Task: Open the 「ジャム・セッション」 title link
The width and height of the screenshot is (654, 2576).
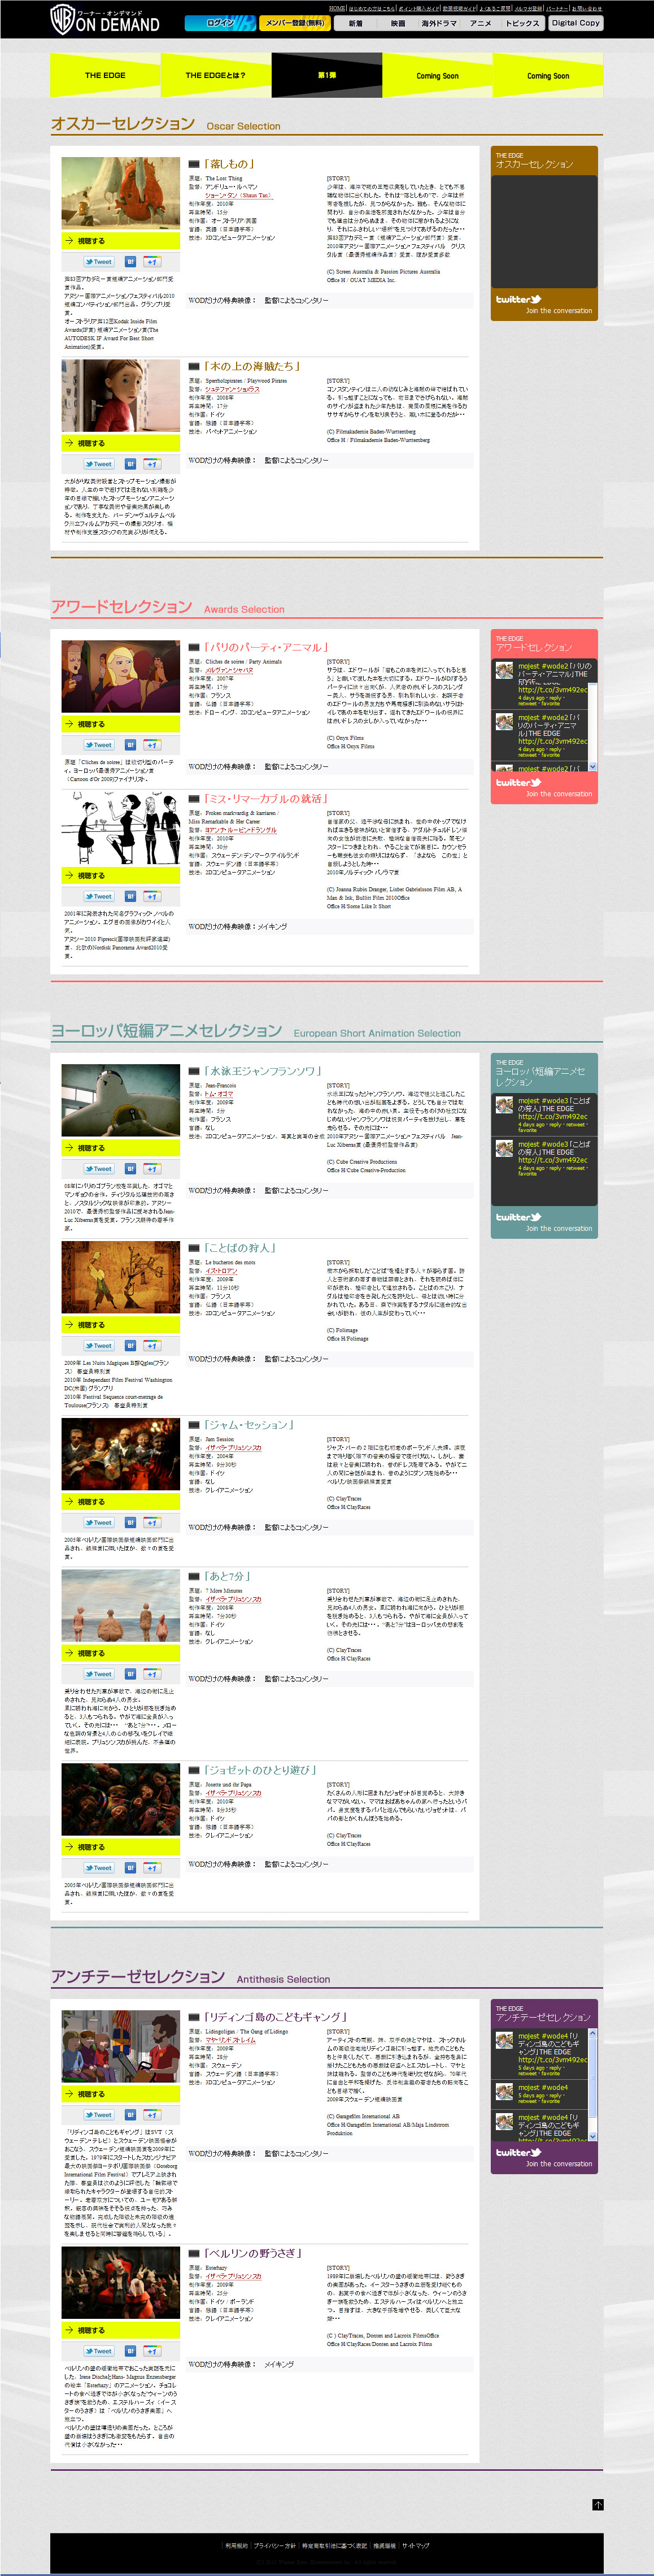Action: [248, 1424]
